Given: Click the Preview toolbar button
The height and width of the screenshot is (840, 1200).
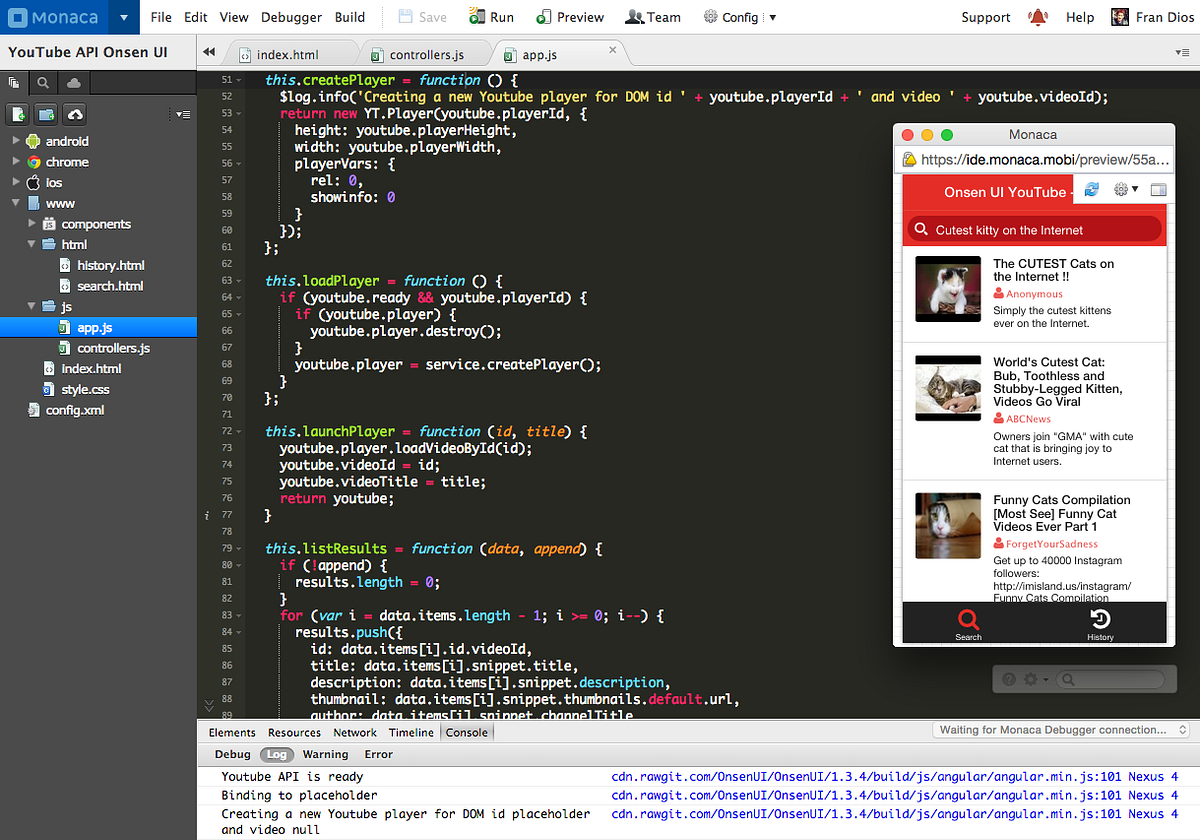Looking at the screenshot, I should pos(570,17).
